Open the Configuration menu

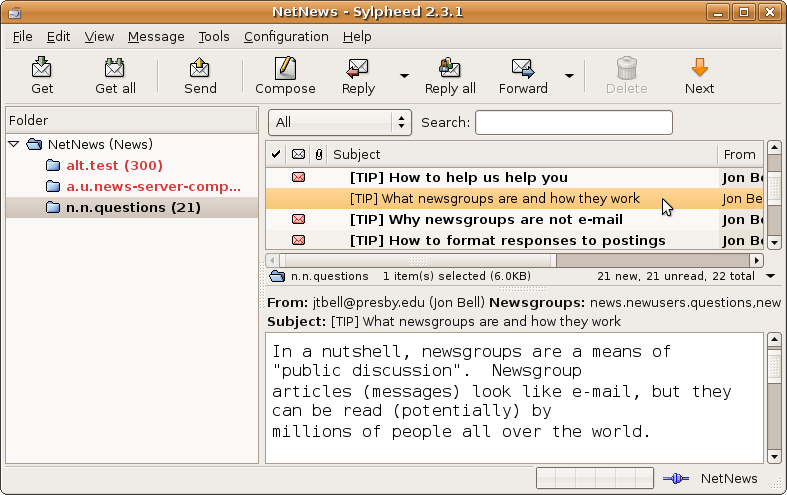(x=286, y=36)
